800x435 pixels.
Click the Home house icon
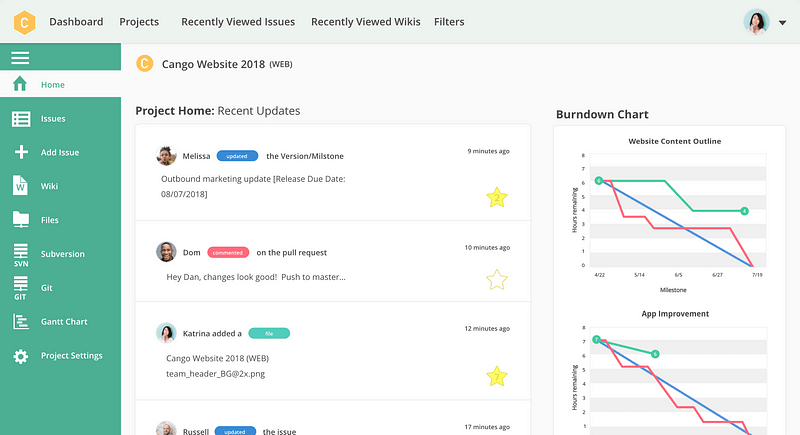20,84
